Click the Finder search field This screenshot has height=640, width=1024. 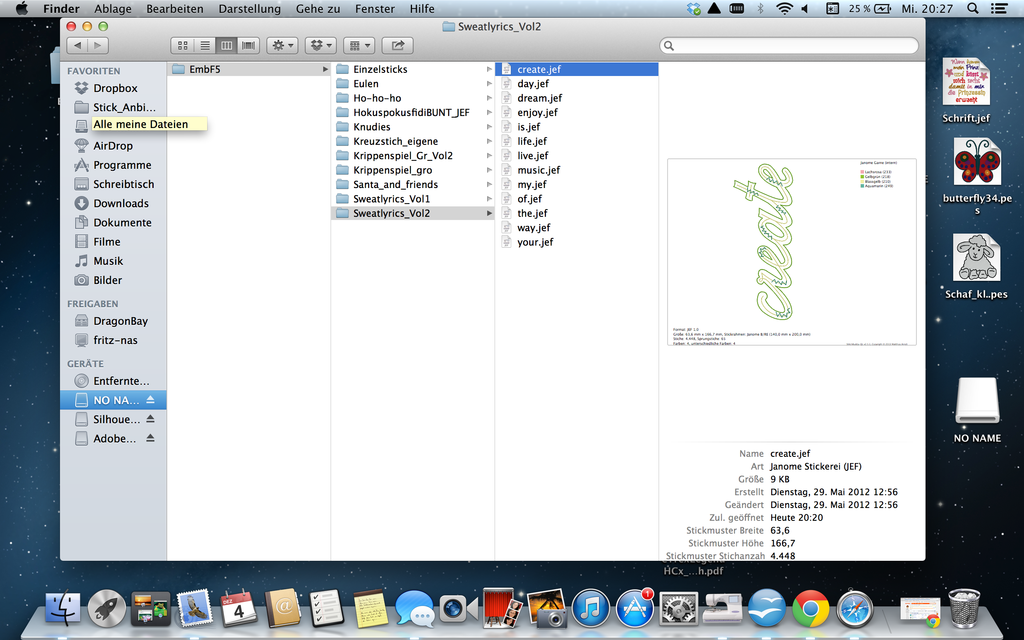(789, 45)
